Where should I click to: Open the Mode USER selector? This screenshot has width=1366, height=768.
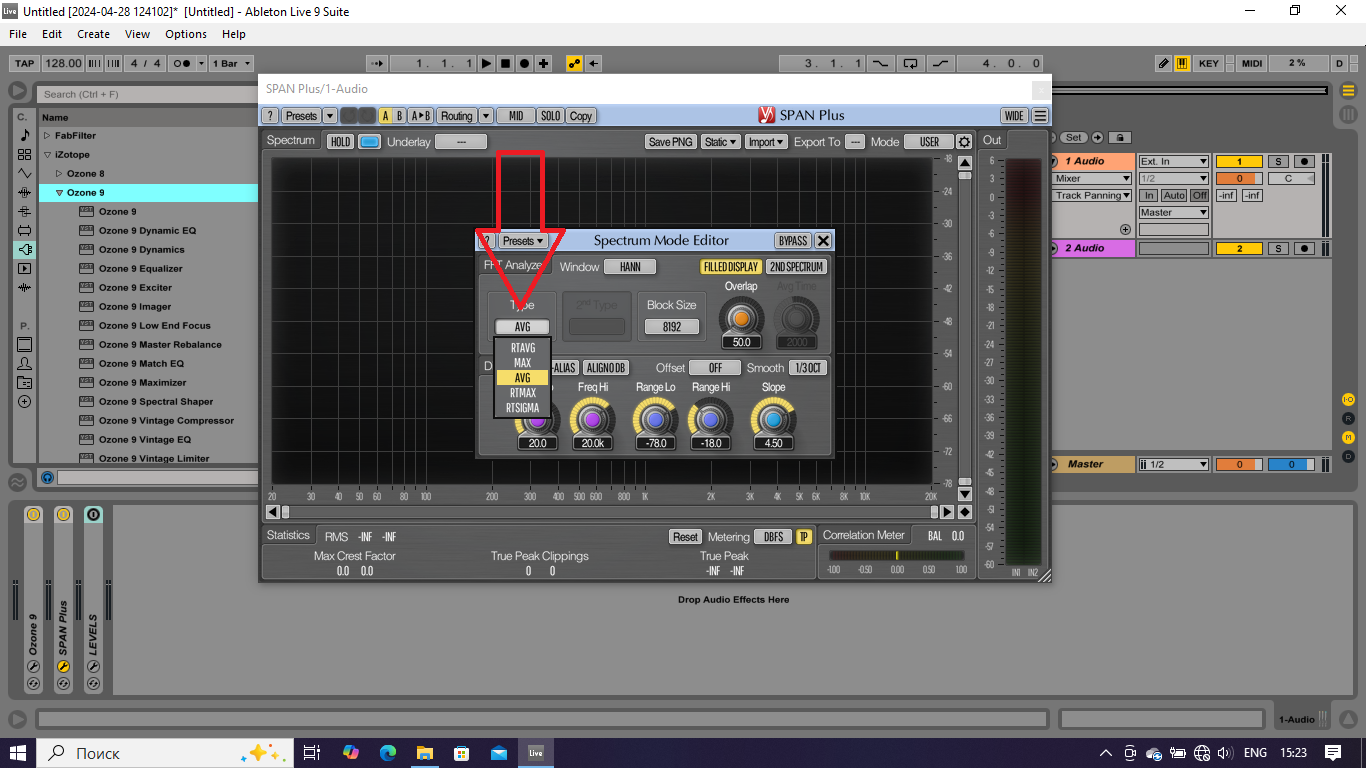(x=929, y=142)
